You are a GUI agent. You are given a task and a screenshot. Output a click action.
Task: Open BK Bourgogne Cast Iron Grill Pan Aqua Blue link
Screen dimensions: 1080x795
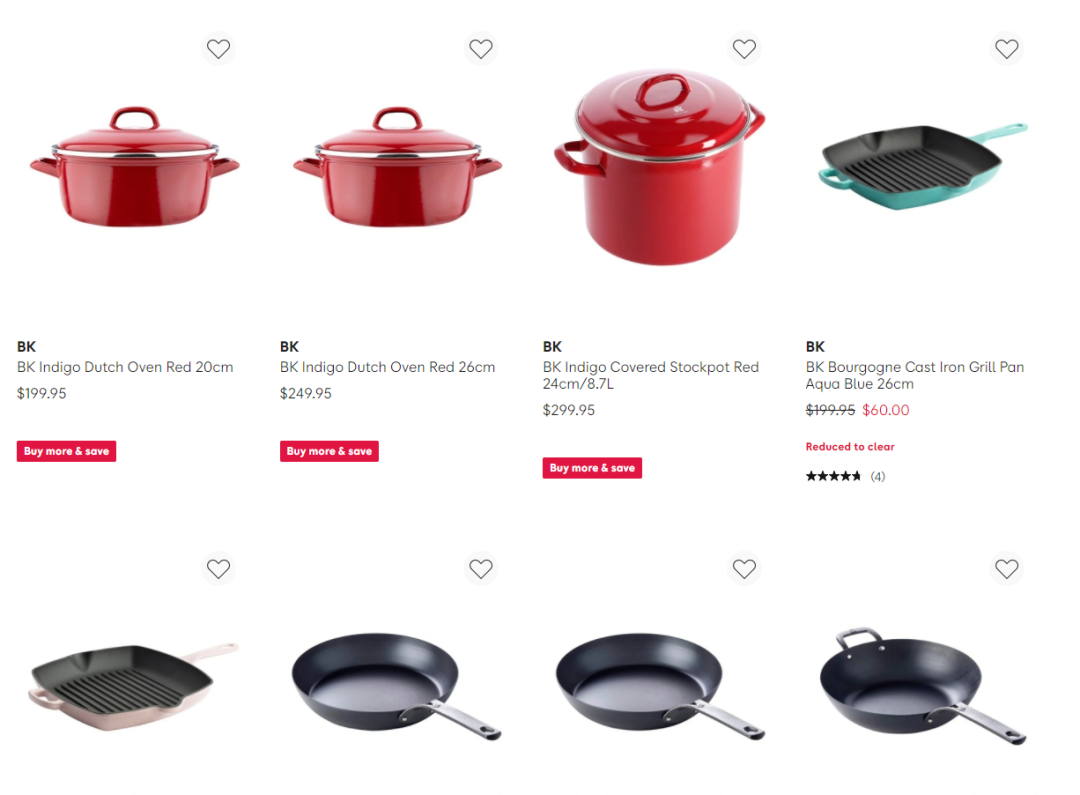click(915, 375)
